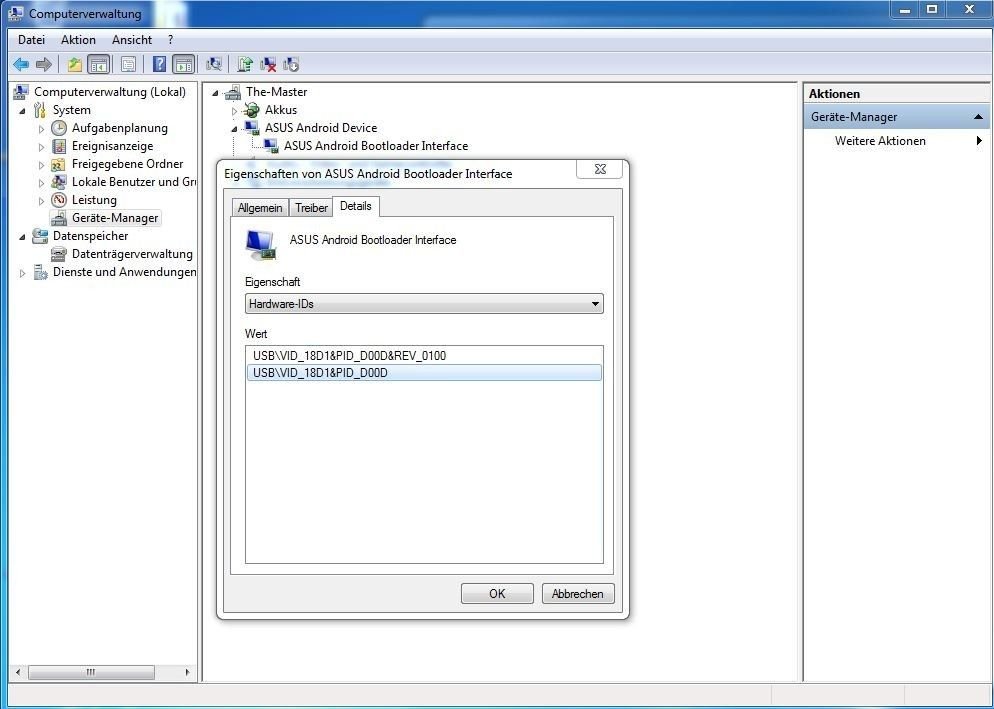Click the Lokale Benutzer users icon

point(59,182)
